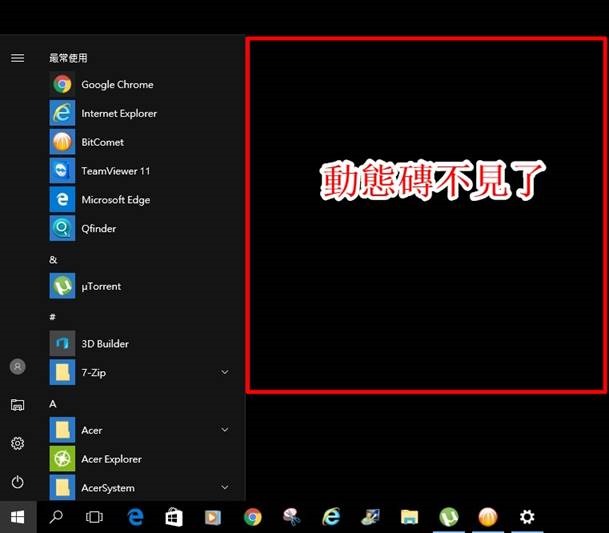
Task: Click the Power icon in Start sidebar
Action: (x=17, y=482)
